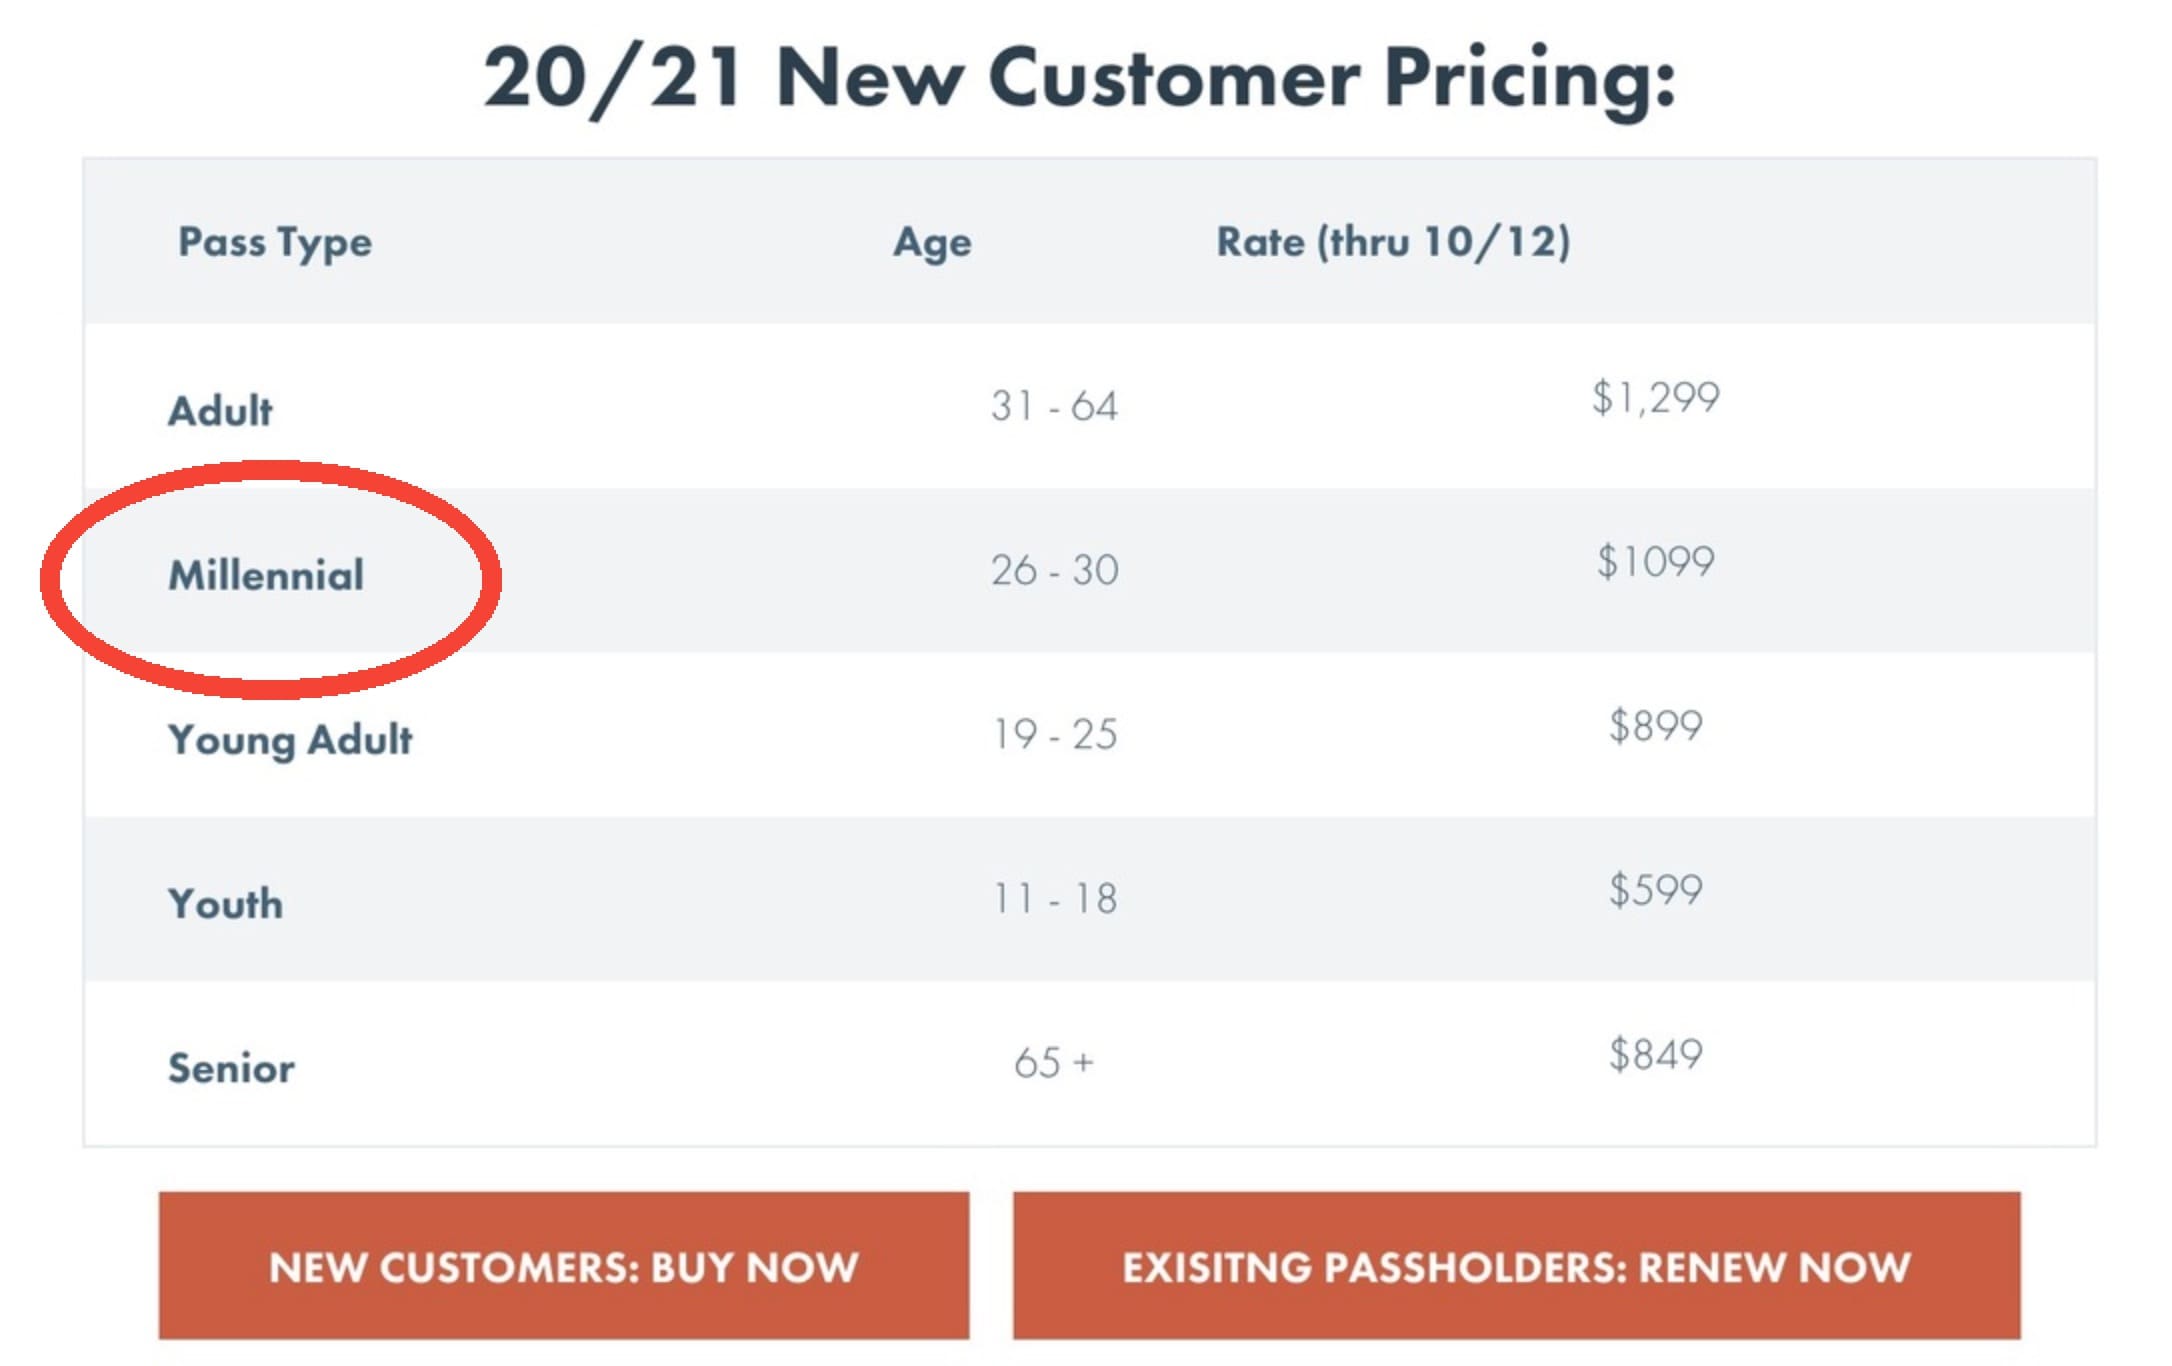Image resolution: width=2172 pixels, height=1366 pixels.
Task: Select the circled Millennial pass type
Action: click(x=266, y=575)
